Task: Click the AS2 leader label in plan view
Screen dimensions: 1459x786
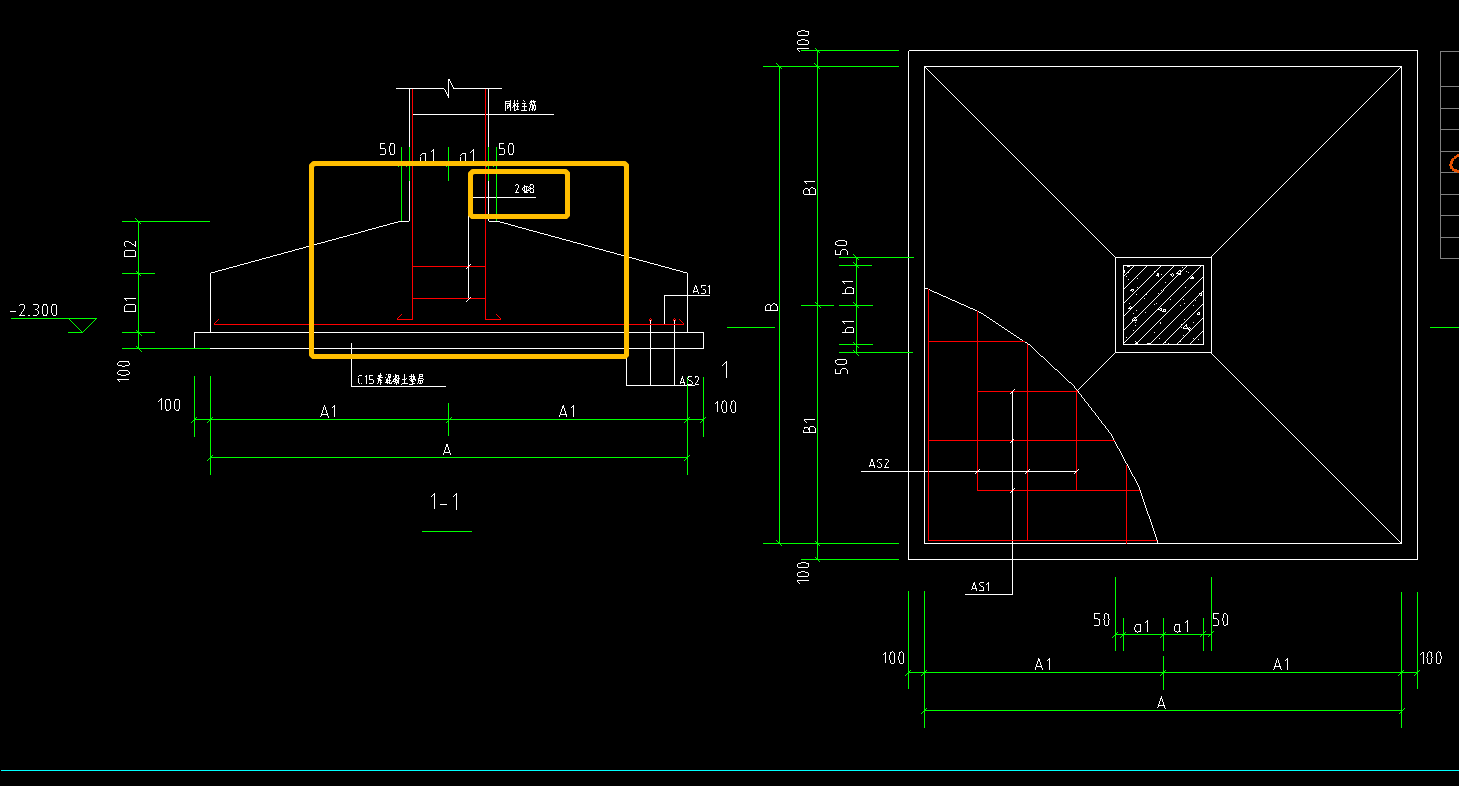Action: [x=878, y=464]
